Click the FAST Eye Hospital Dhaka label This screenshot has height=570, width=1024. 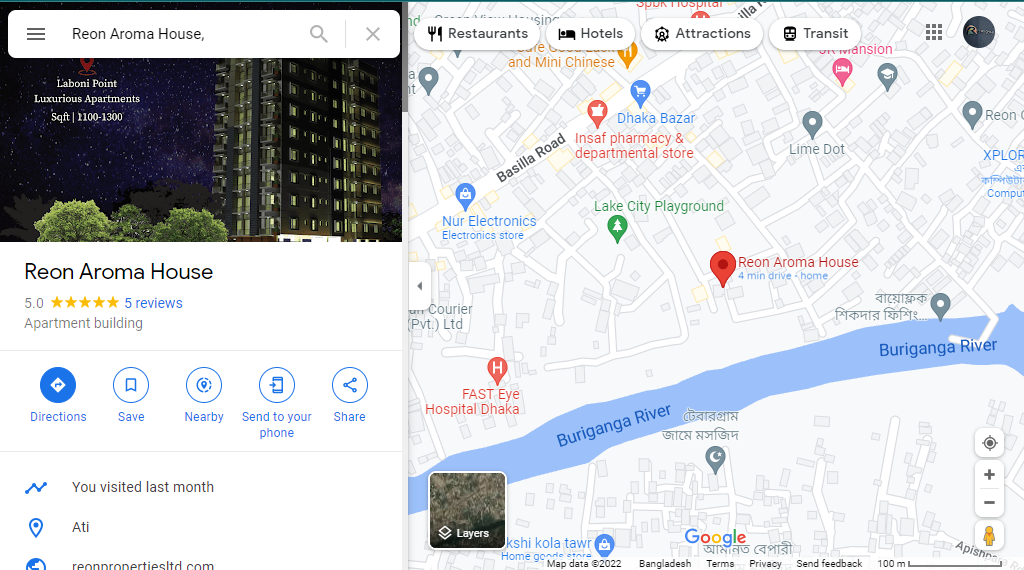(472, 402)
